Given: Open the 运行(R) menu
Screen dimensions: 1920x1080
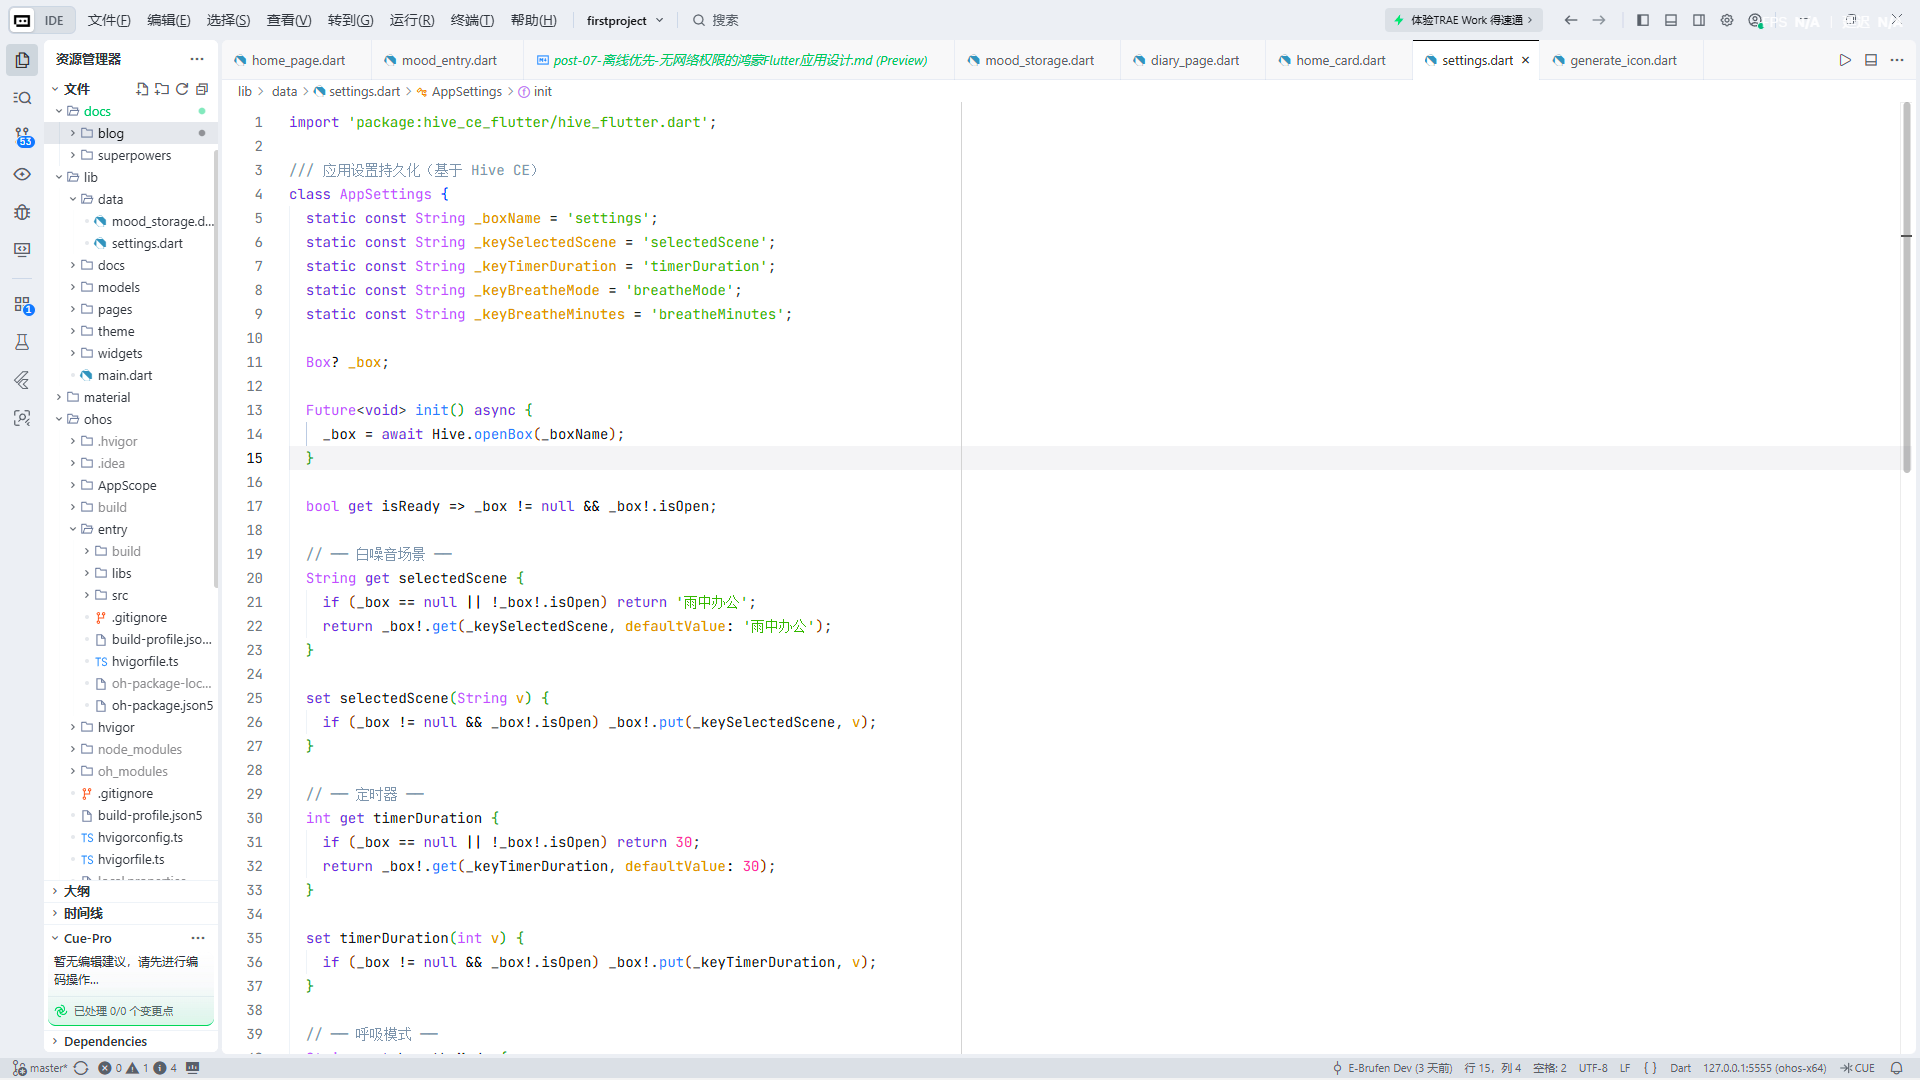Looking at the screenshot, I should click(x=412, y=20).
